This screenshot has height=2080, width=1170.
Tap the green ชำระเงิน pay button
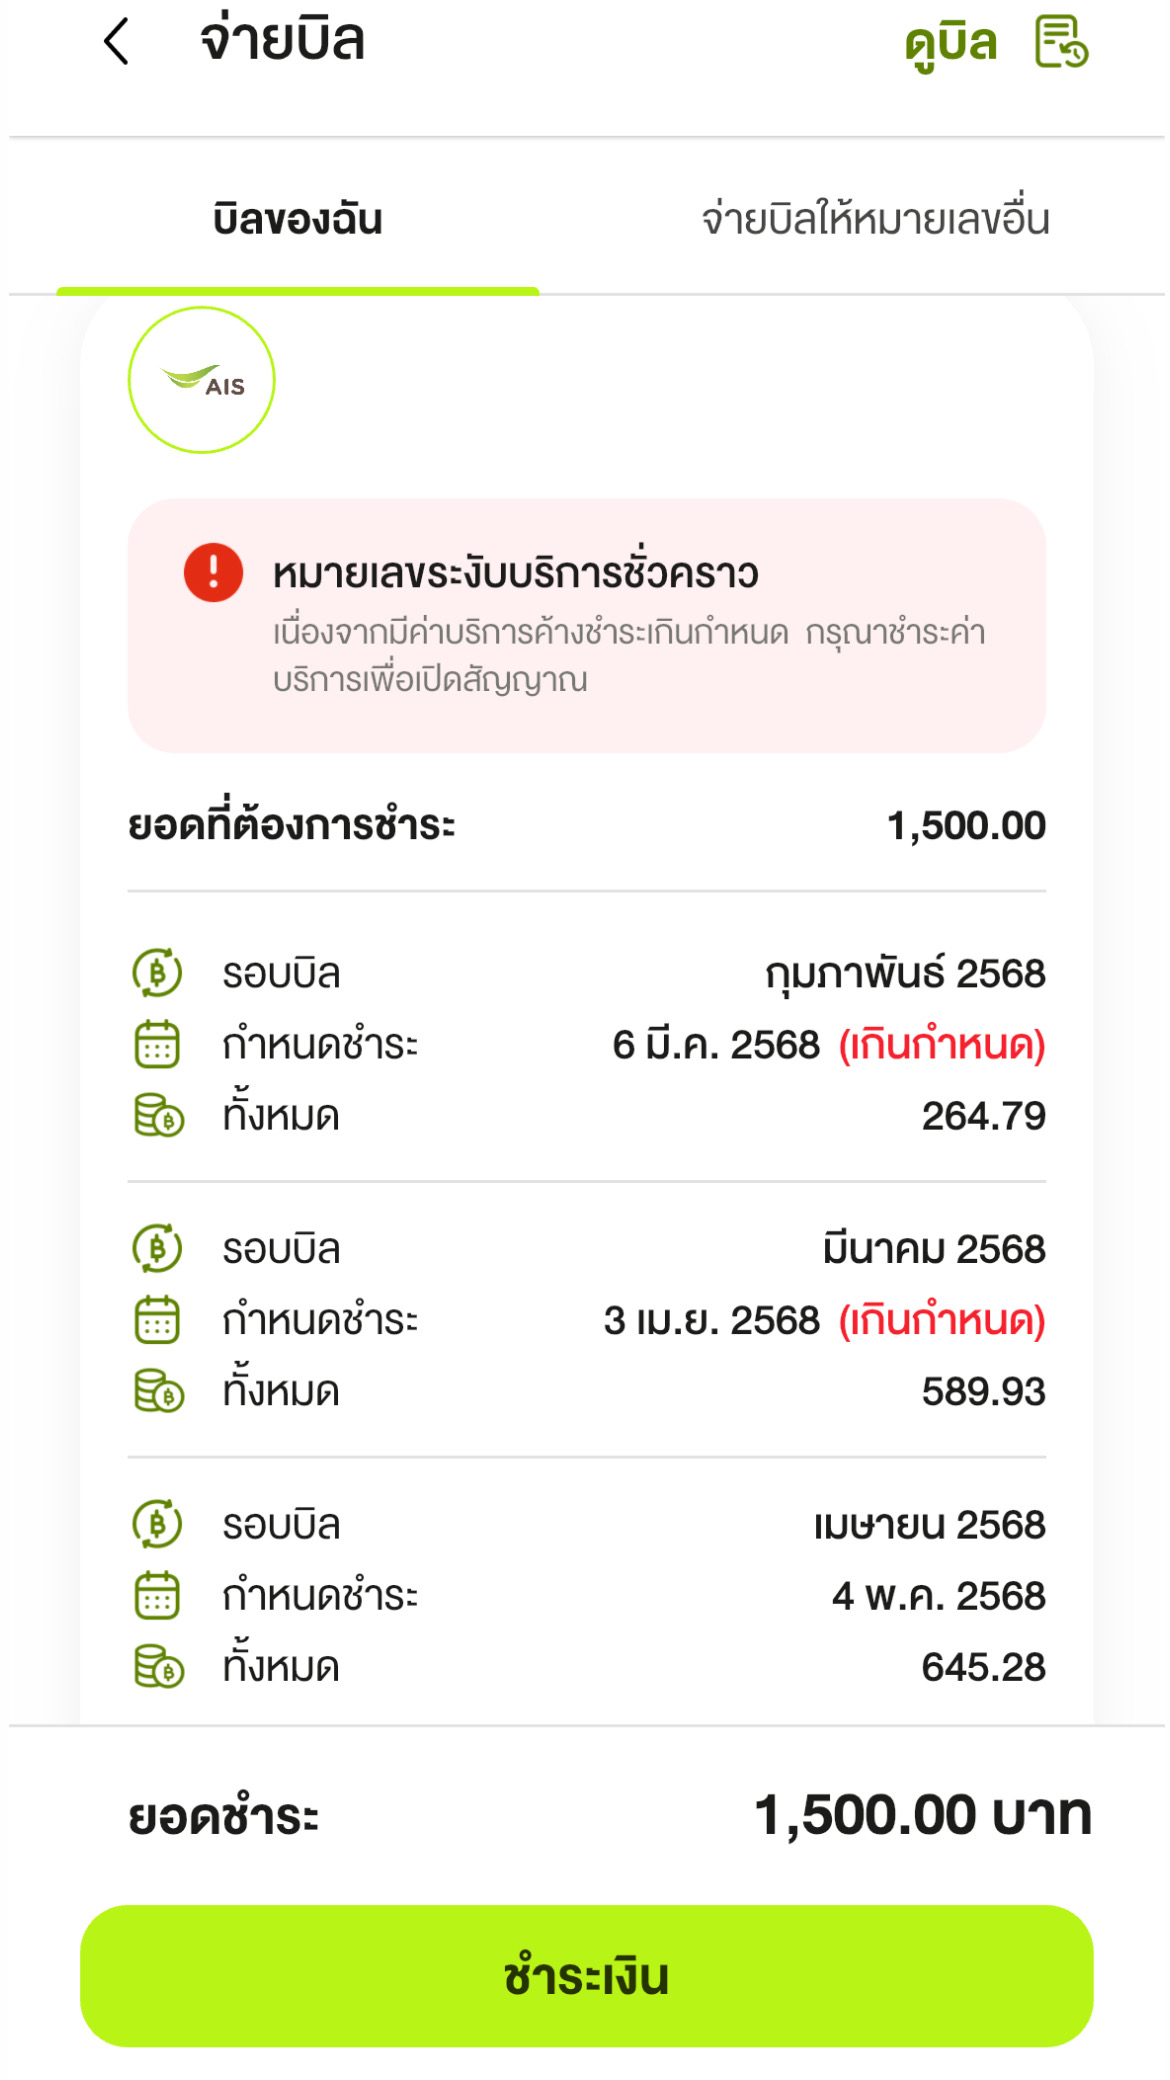point(586,1976)
